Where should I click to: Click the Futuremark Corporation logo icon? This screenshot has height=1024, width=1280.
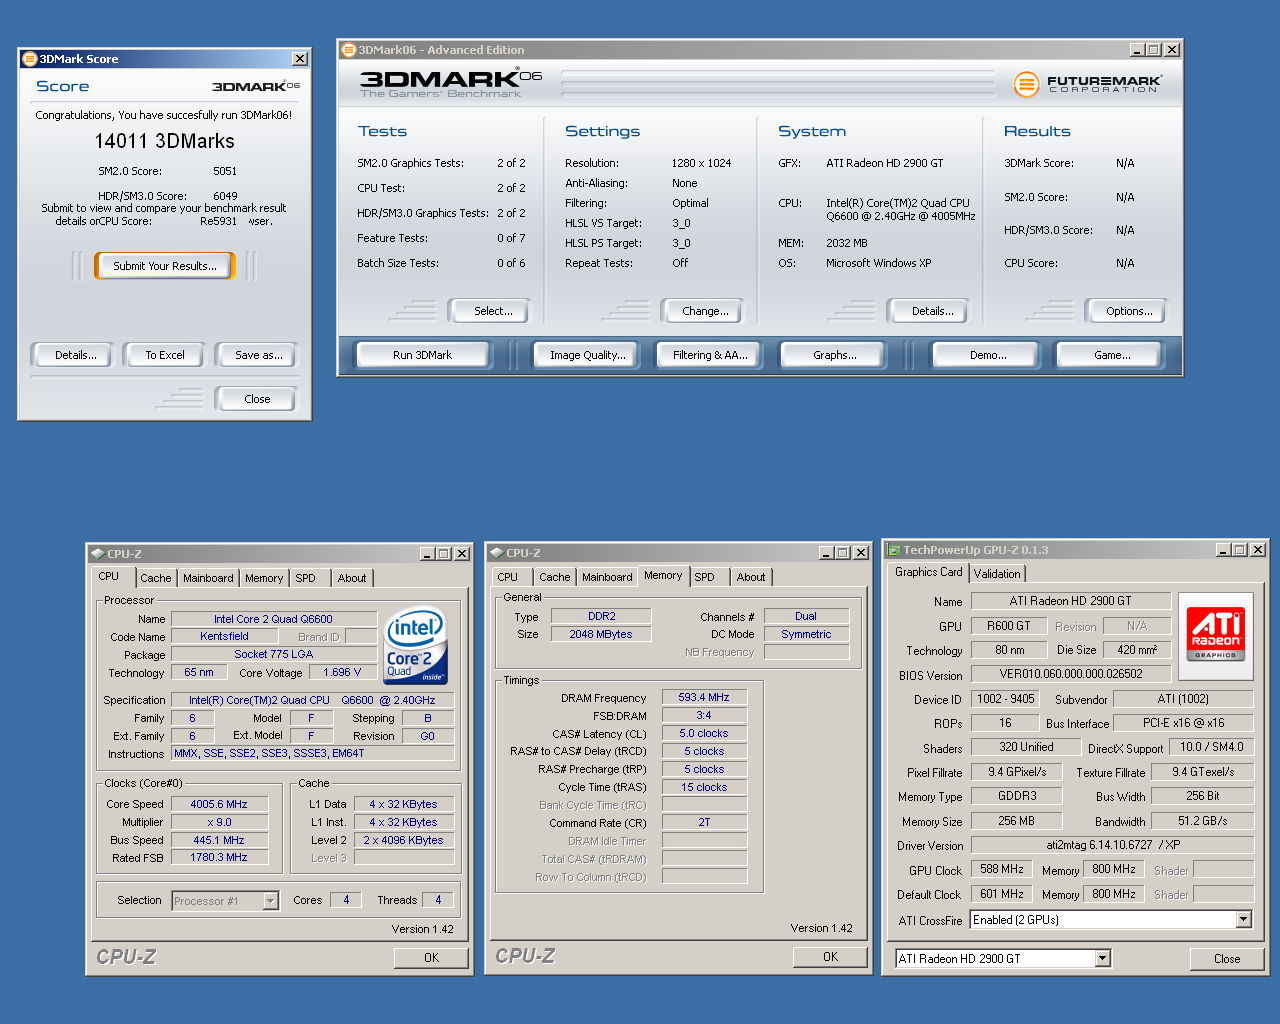1026,84
